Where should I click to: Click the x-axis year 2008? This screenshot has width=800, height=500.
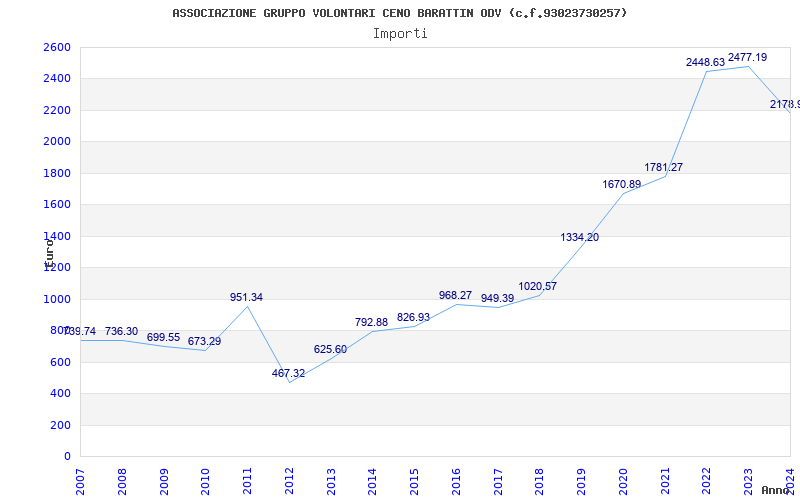click(x=122, y=482)
